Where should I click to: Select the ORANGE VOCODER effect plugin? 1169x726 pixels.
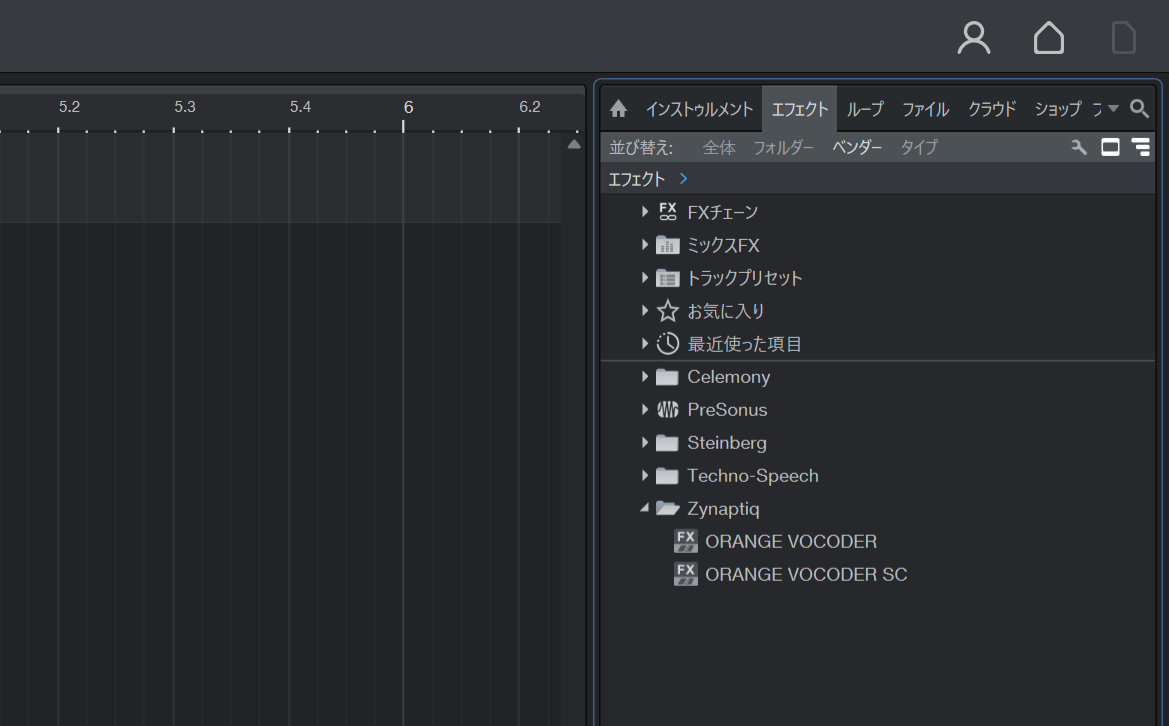[x=790, y=542]
